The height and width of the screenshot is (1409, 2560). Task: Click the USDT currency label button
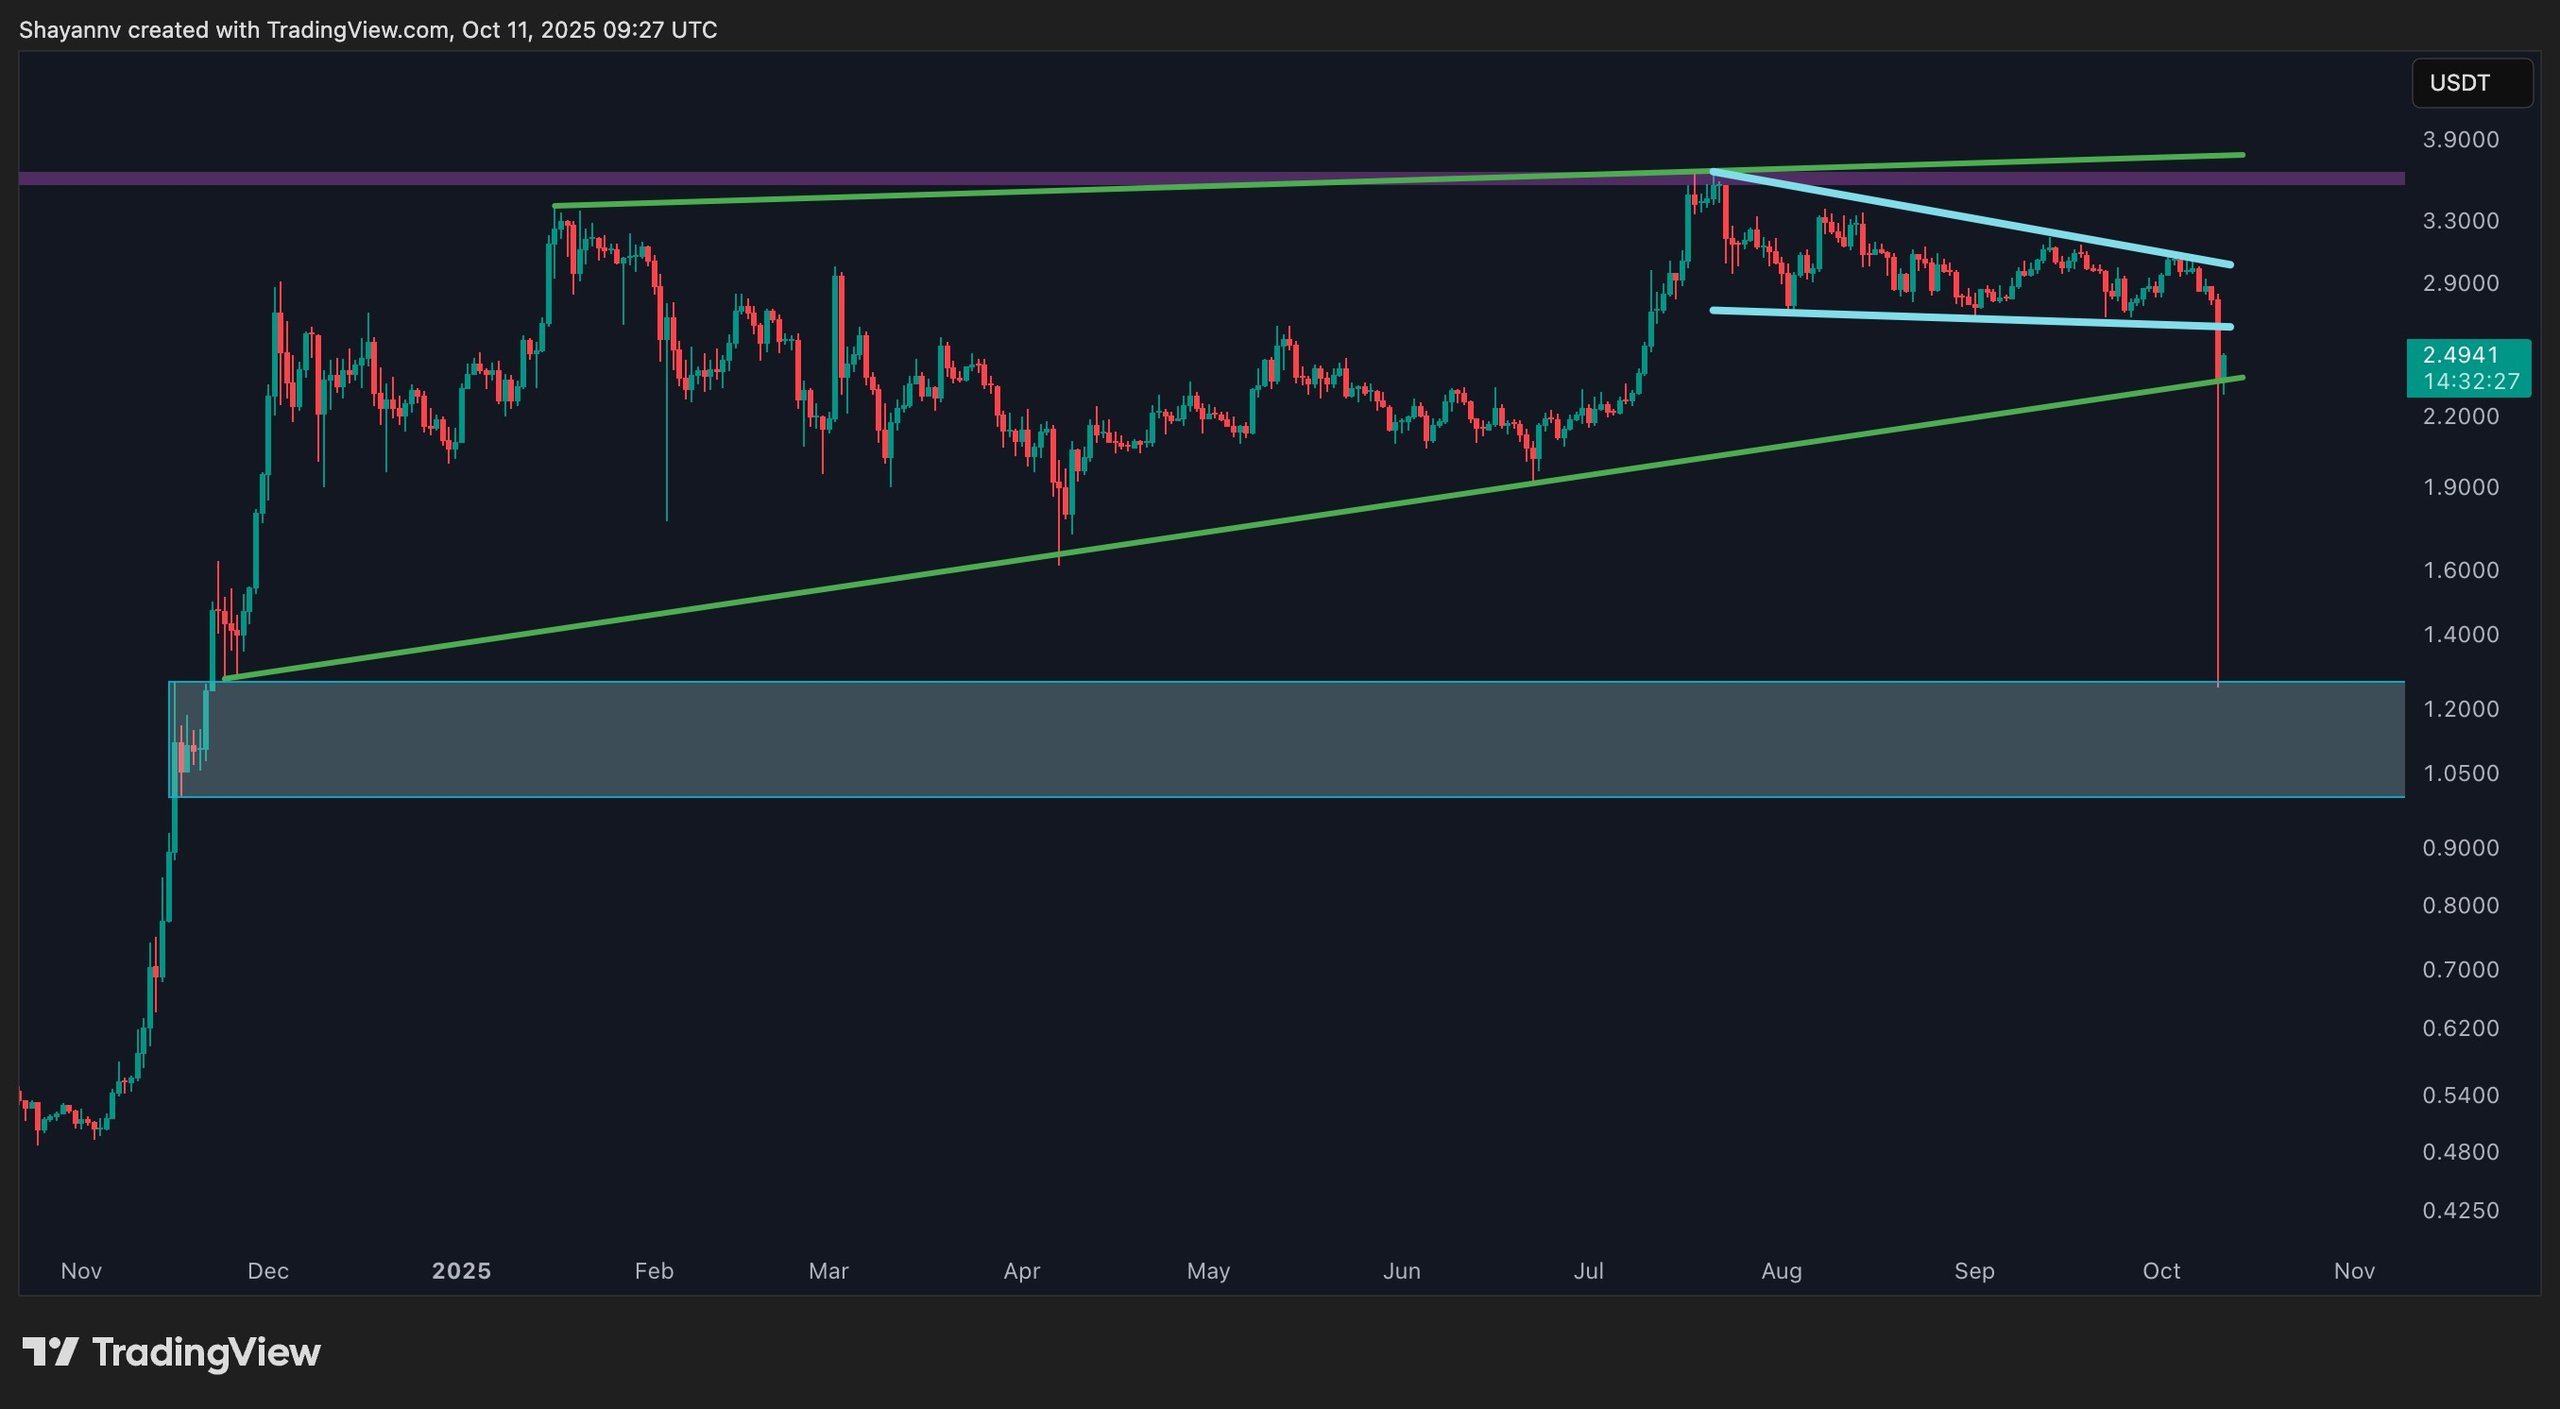(x=2471, y=83)
